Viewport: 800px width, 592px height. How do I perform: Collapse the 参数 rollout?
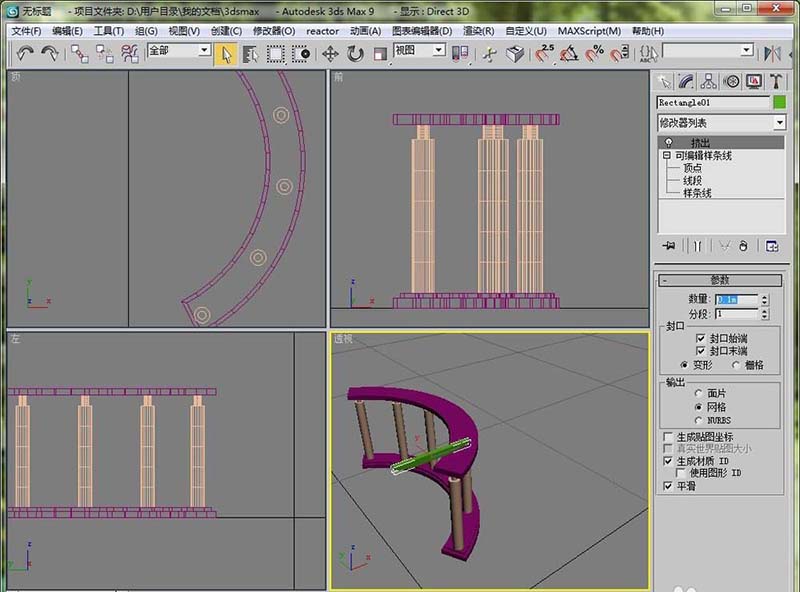[x=719, y=280]
